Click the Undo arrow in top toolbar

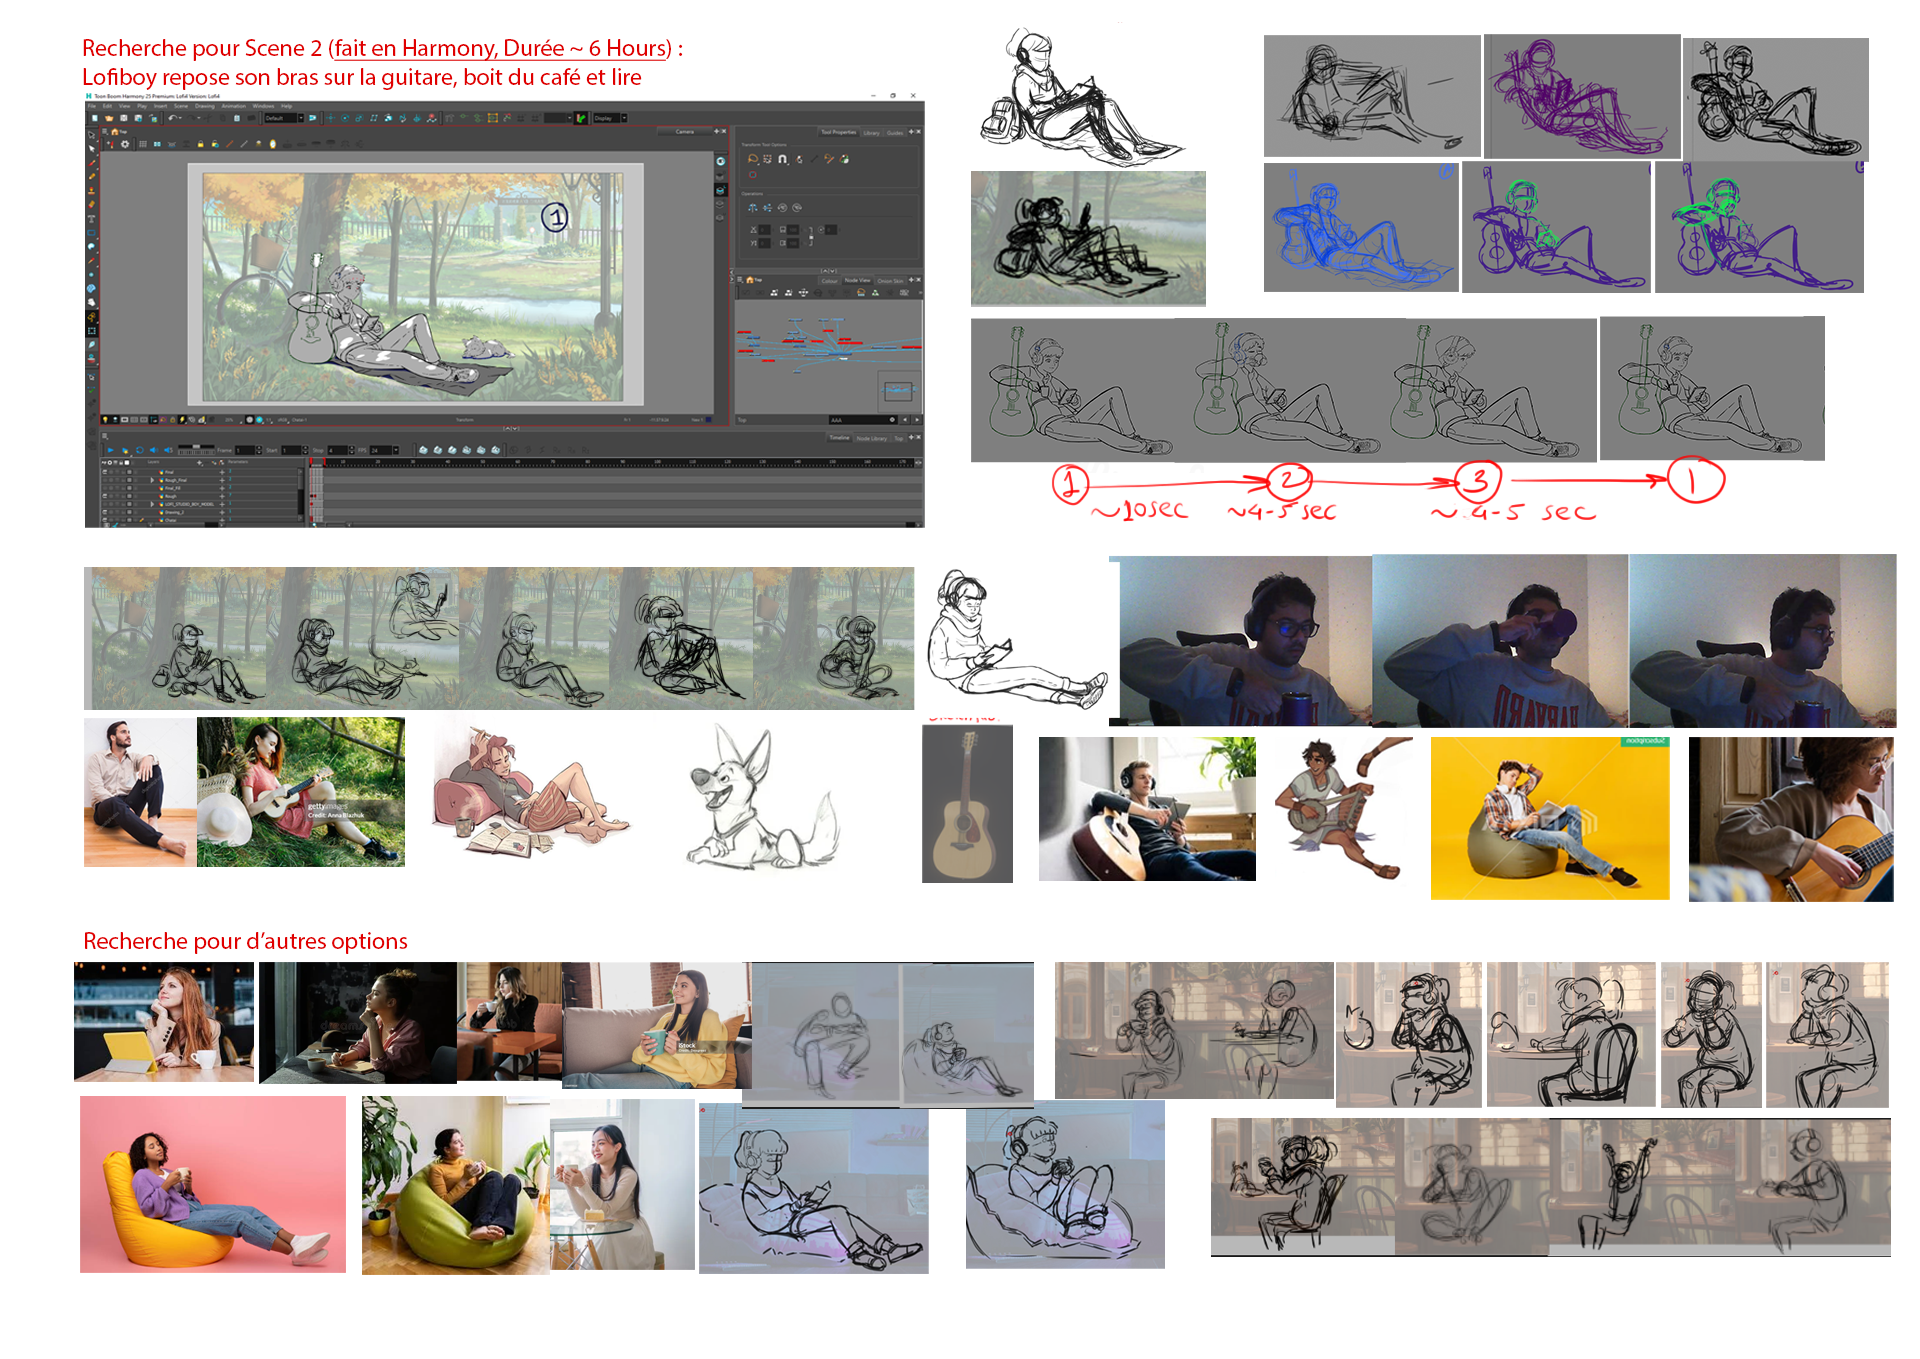pyautogui.click(x=172, y=118)
